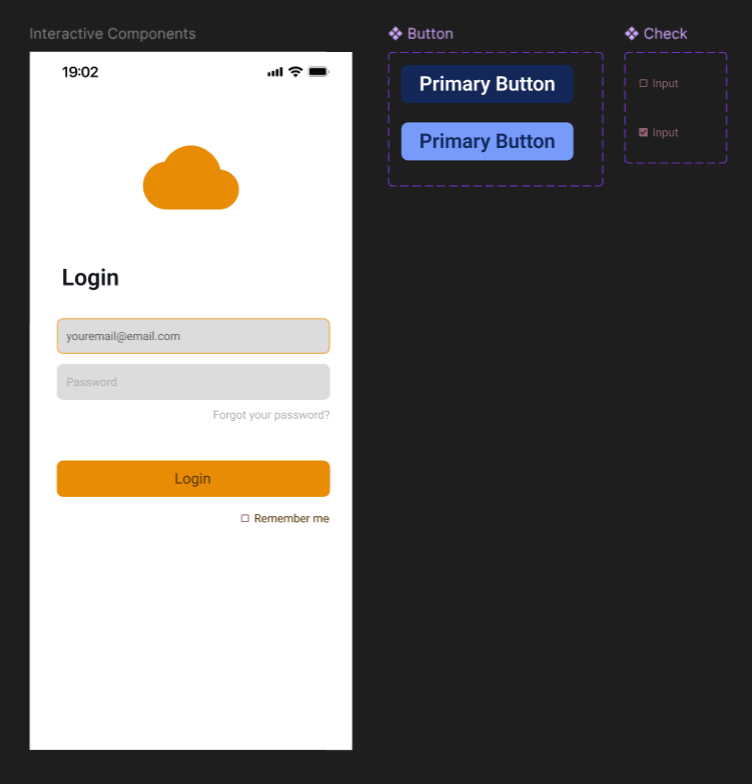The image size is (752, 784).
Task: Uncheck the checked Input checkbox variant
Action: coord(643,132)
